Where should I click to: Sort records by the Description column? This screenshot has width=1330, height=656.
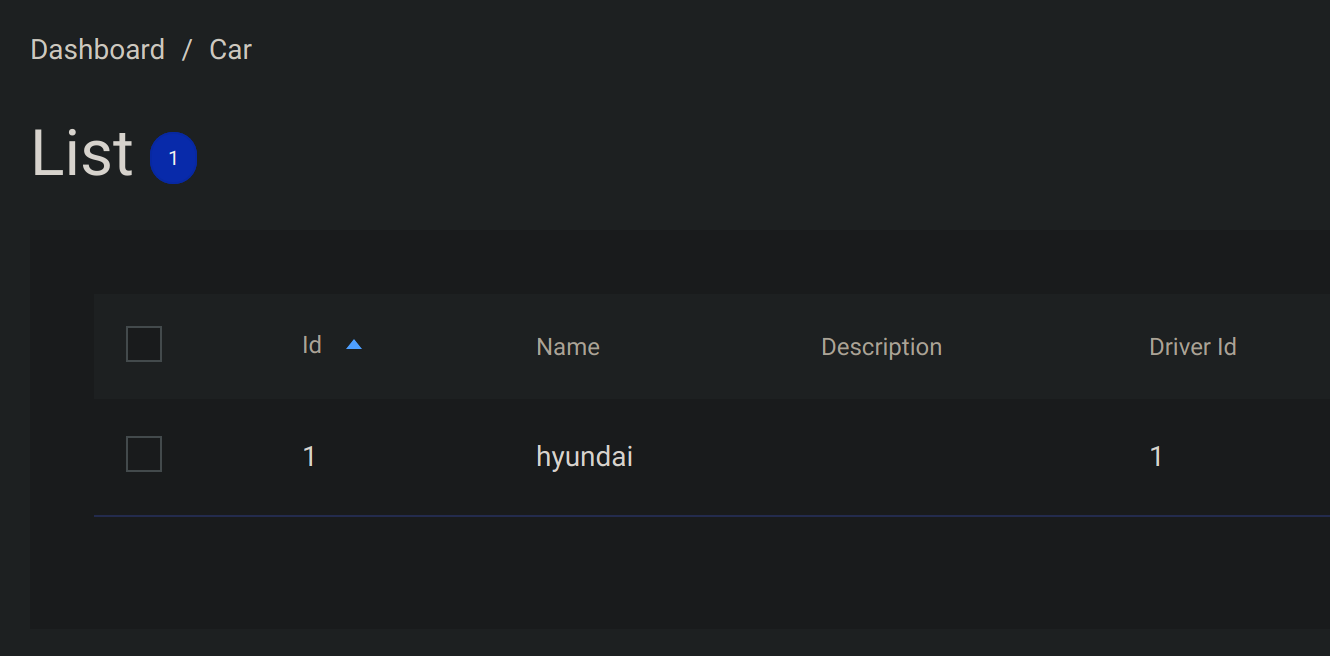[881, 346]
